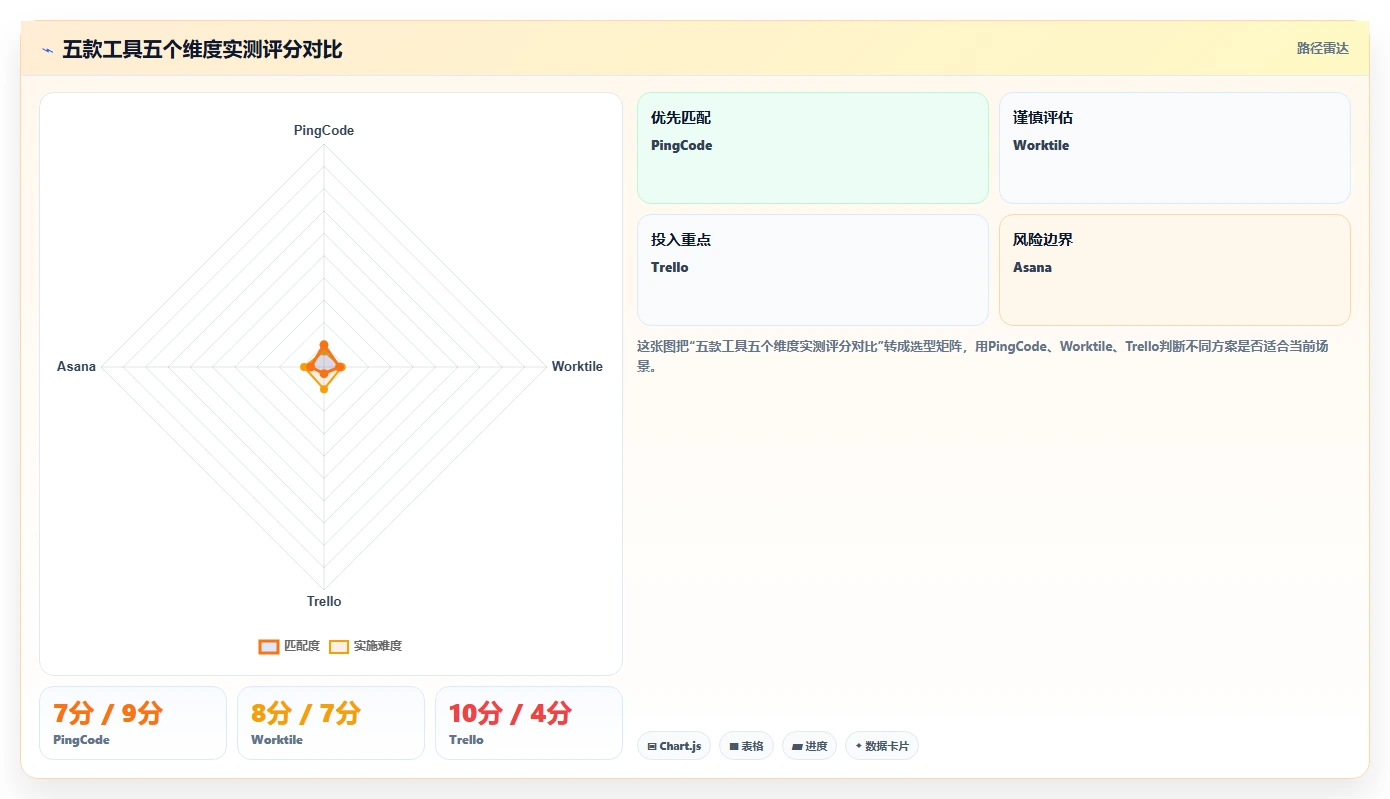This screenshot has height=799, width=1390.
Task: Click the 数据卡片 tag chip
Action: tap(882, 746)
